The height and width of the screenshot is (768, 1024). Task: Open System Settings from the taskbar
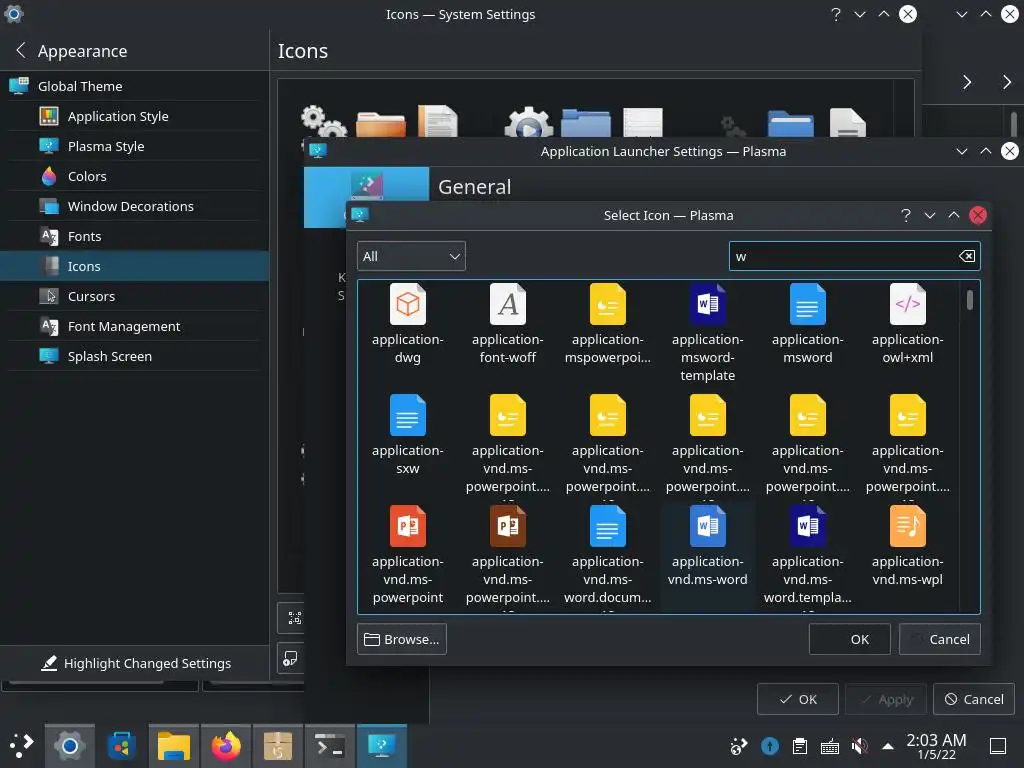[70, 745]
